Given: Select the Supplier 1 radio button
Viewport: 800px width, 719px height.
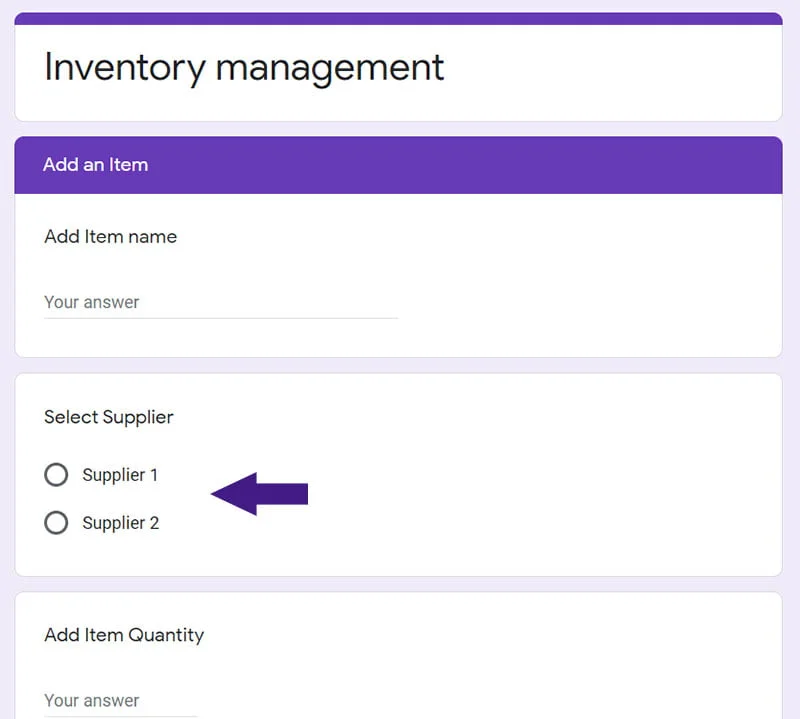Looking at the screenshot, I should (x=56, y=475).
